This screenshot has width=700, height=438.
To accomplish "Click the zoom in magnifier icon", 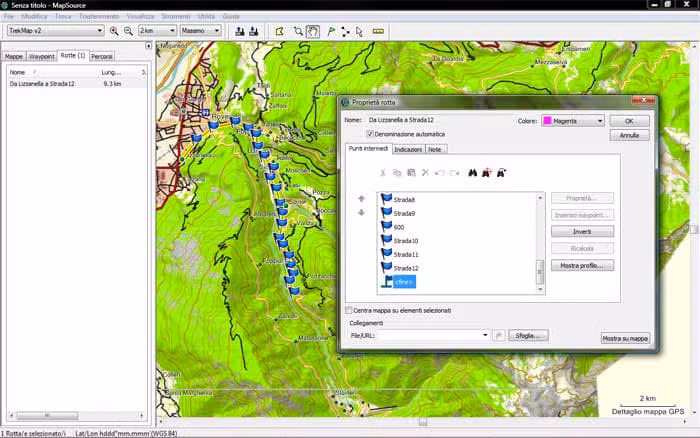I will point(114,31).
